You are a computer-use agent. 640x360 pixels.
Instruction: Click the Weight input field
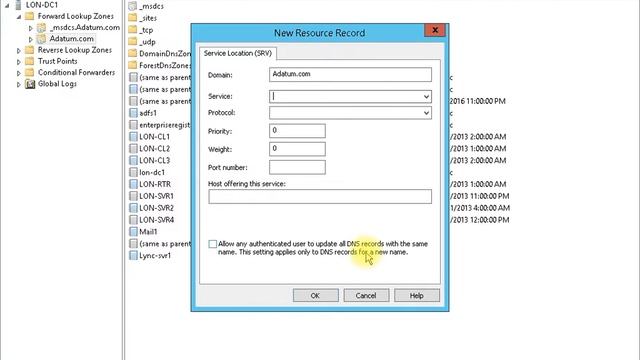click(297, 149)
